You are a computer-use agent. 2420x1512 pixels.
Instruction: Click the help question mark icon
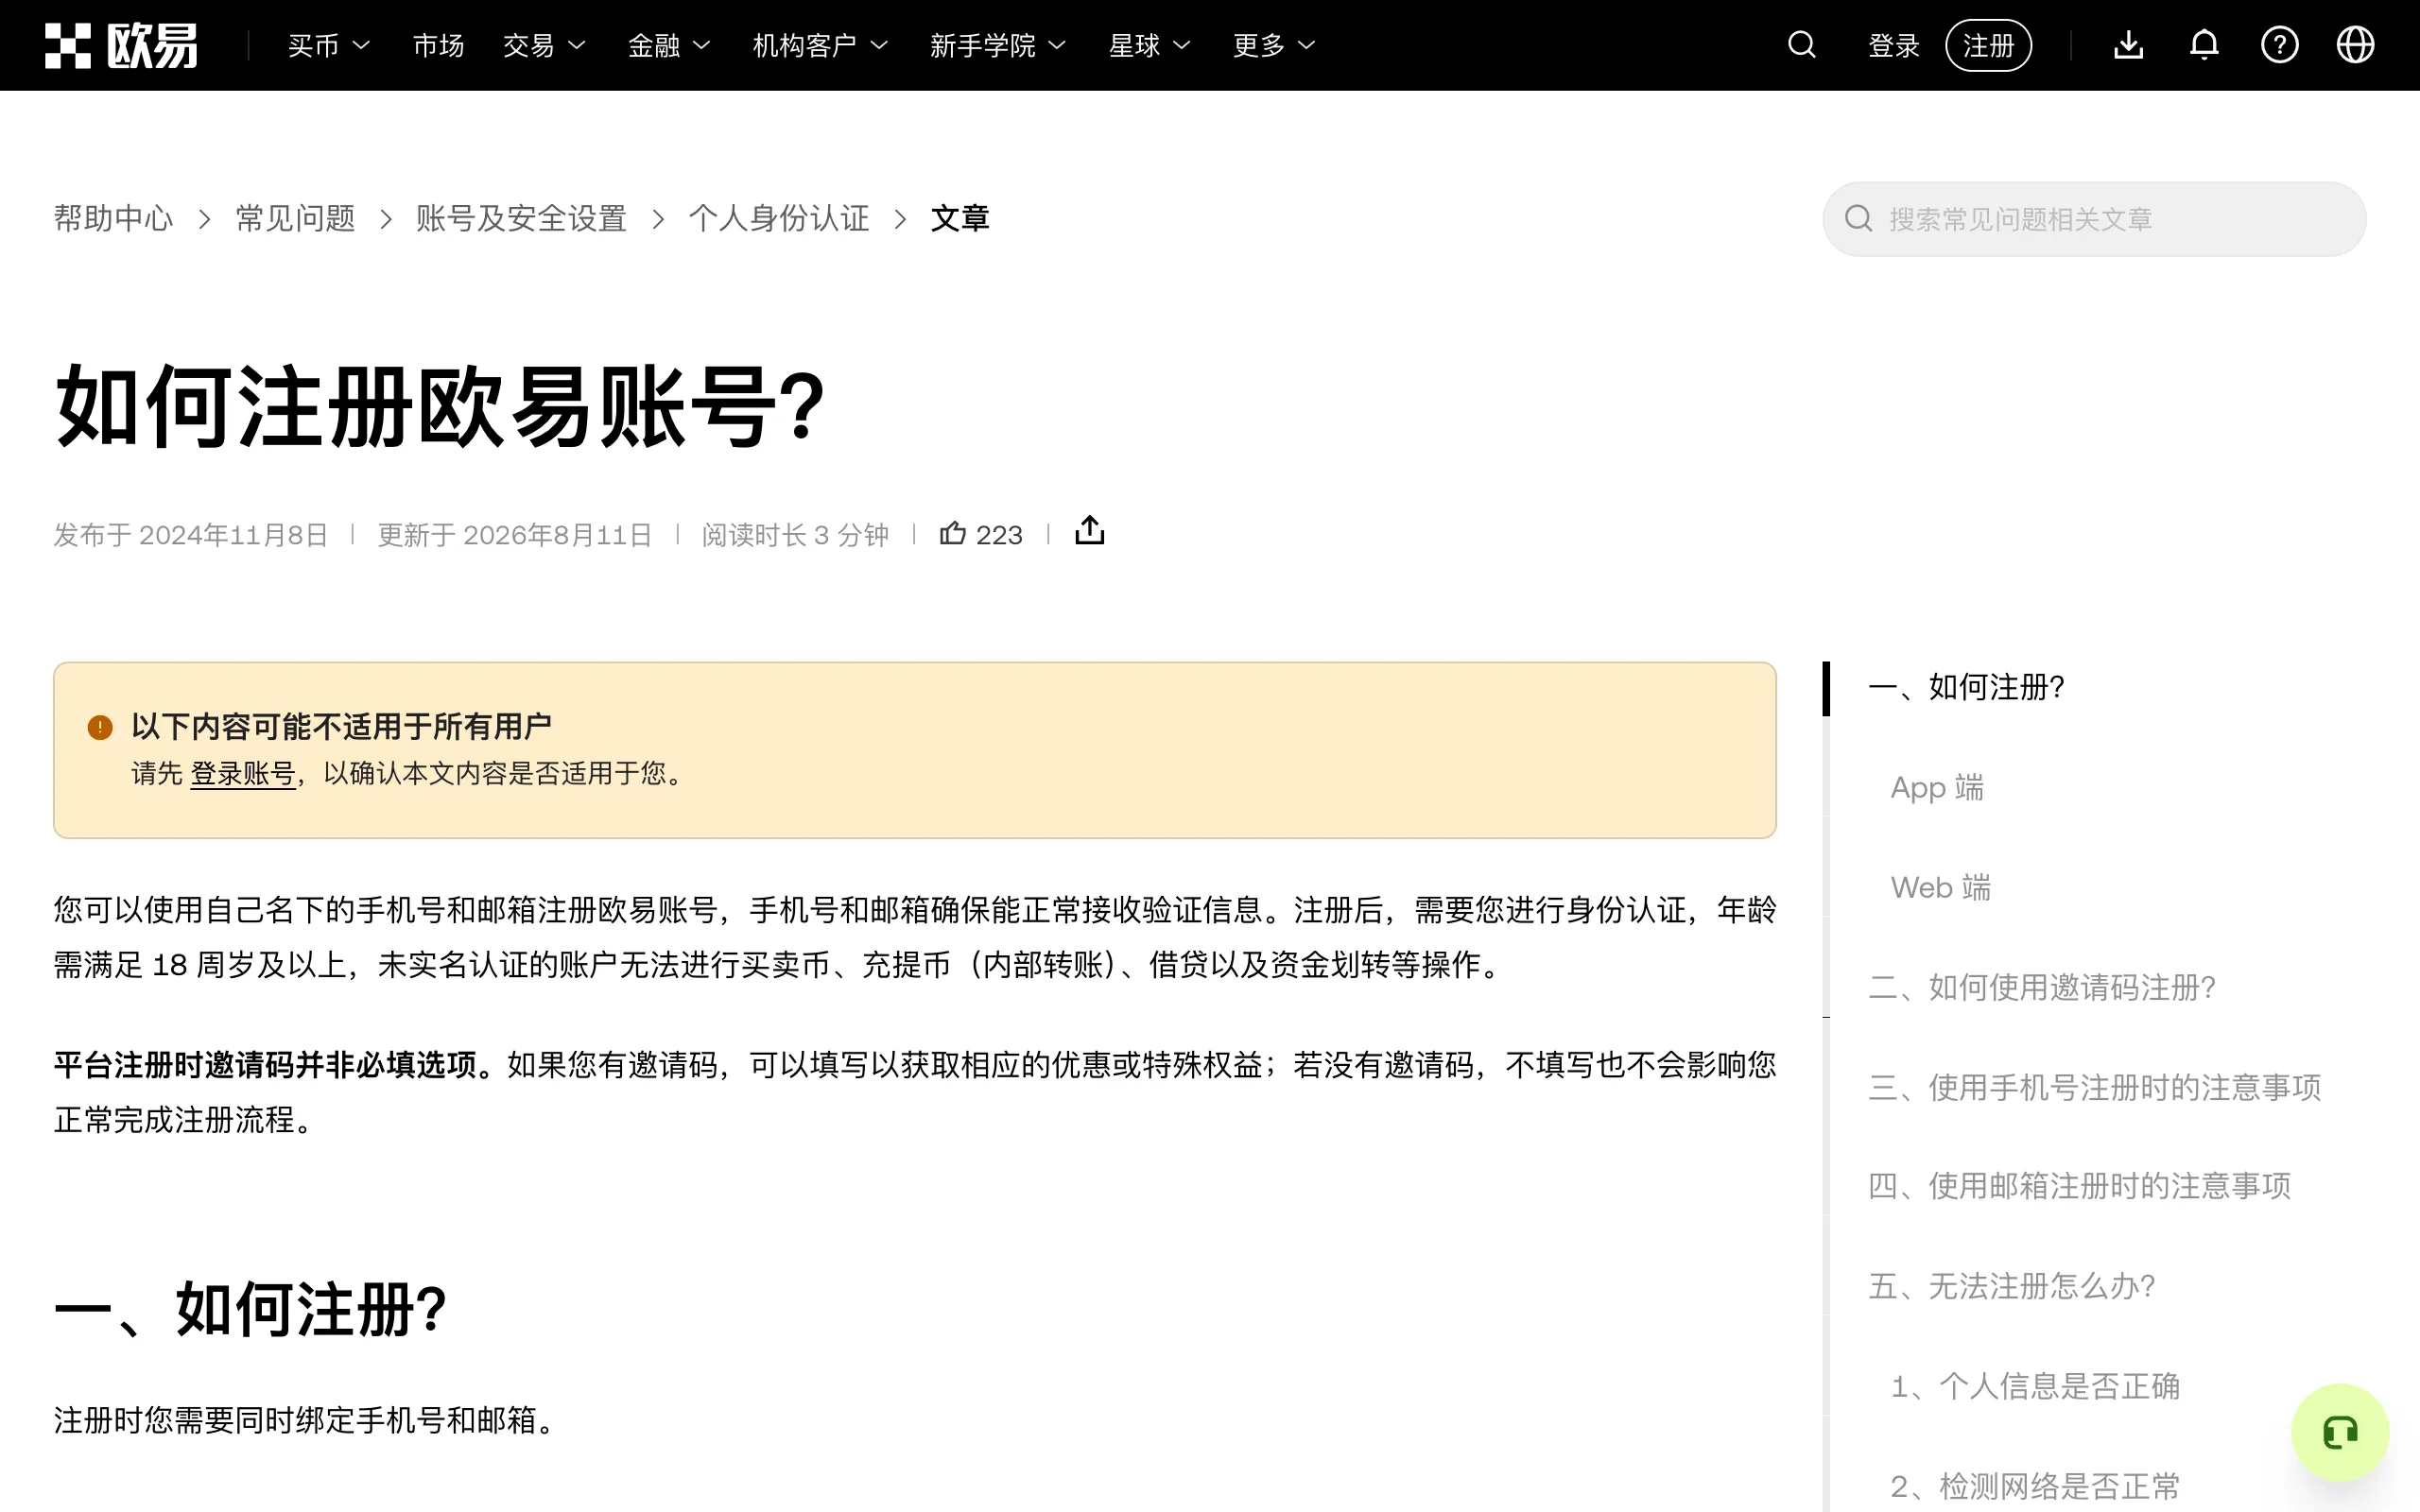click(x=2280, y=45)
